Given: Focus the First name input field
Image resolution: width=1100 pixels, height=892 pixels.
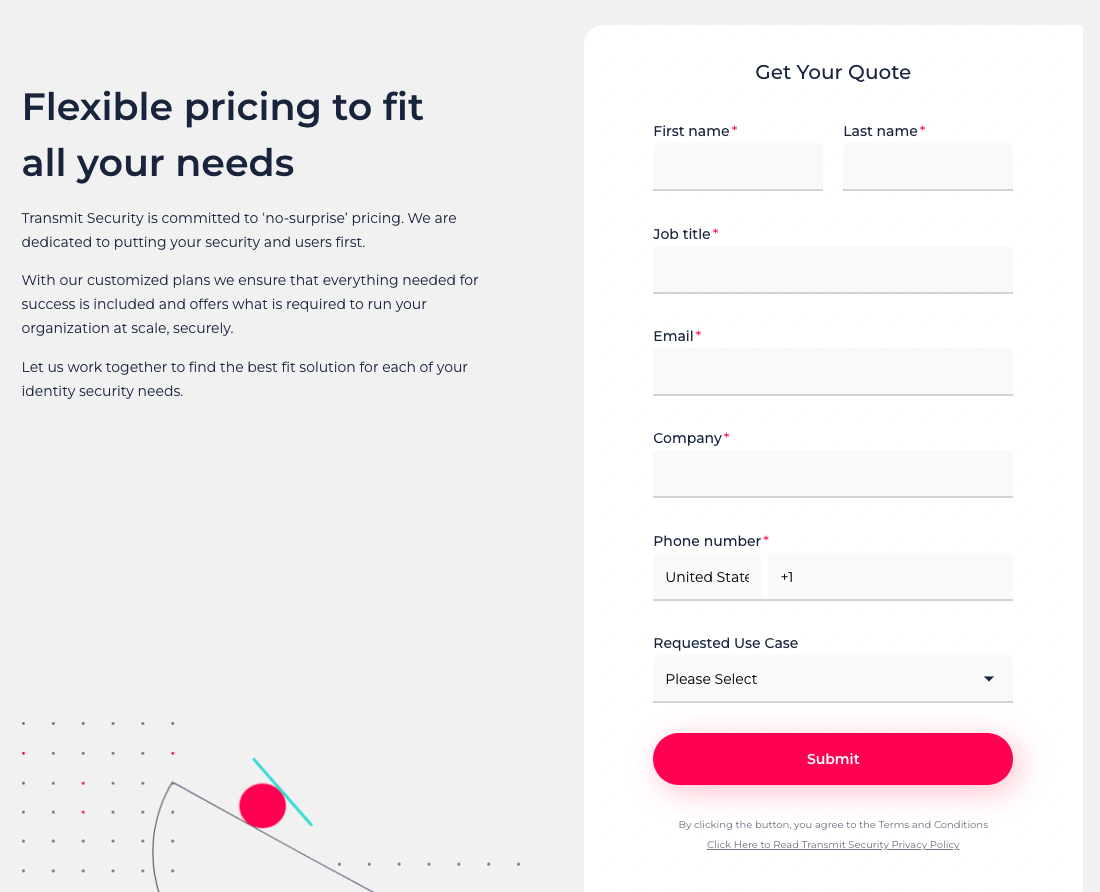Looking at the screenshot, I should 738,166.
